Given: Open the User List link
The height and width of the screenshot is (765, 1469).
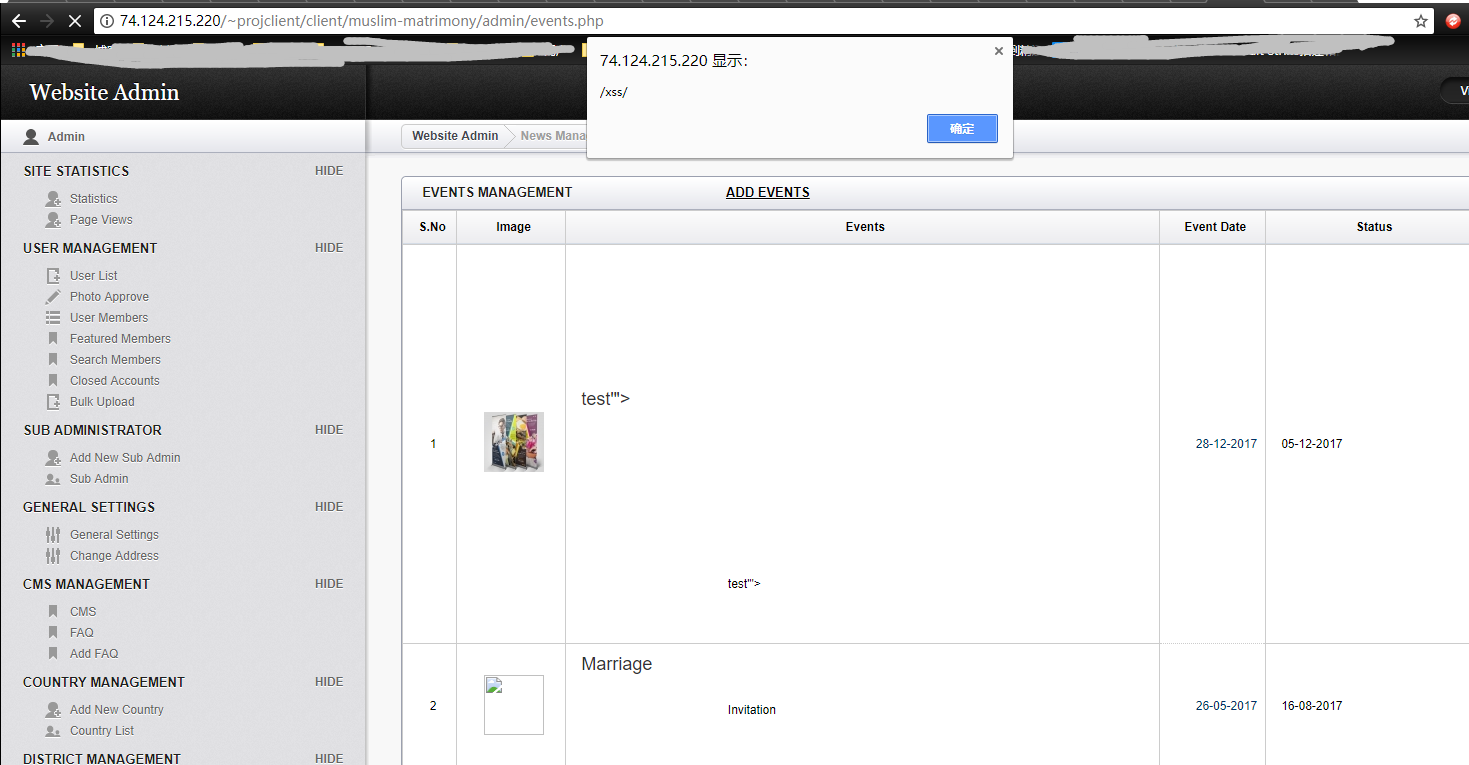Looking at the screenshot, I should [x=94, y=276].
